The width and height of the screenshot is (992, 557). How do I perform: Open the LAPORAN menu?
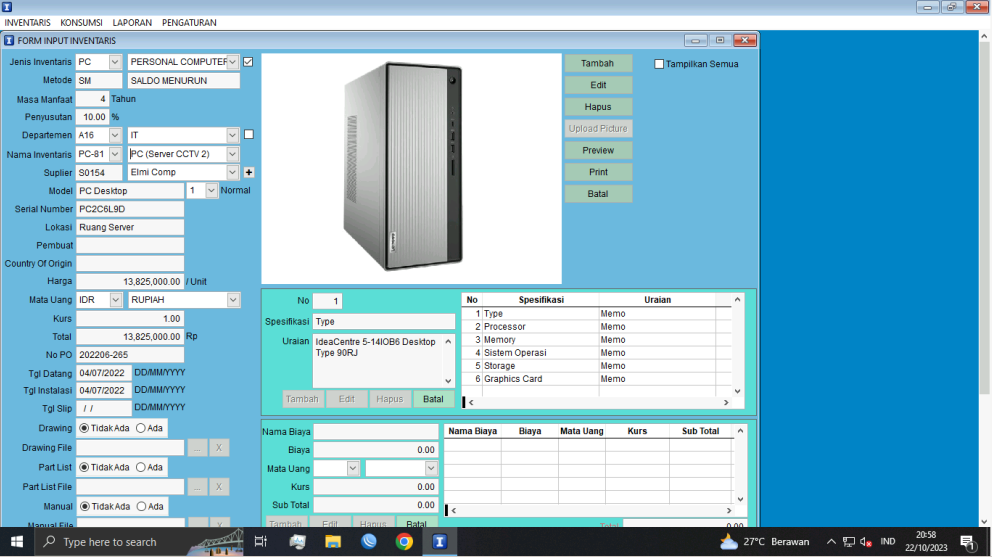click(133, 22)
